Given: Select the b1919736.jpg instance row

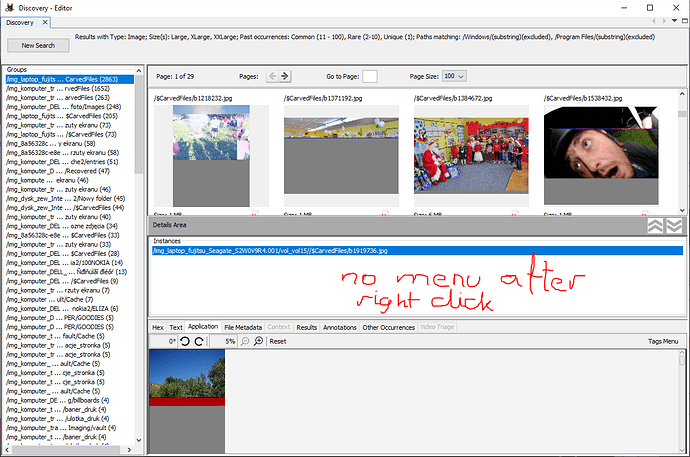Looking at the screenshot, I should [417, 251].
